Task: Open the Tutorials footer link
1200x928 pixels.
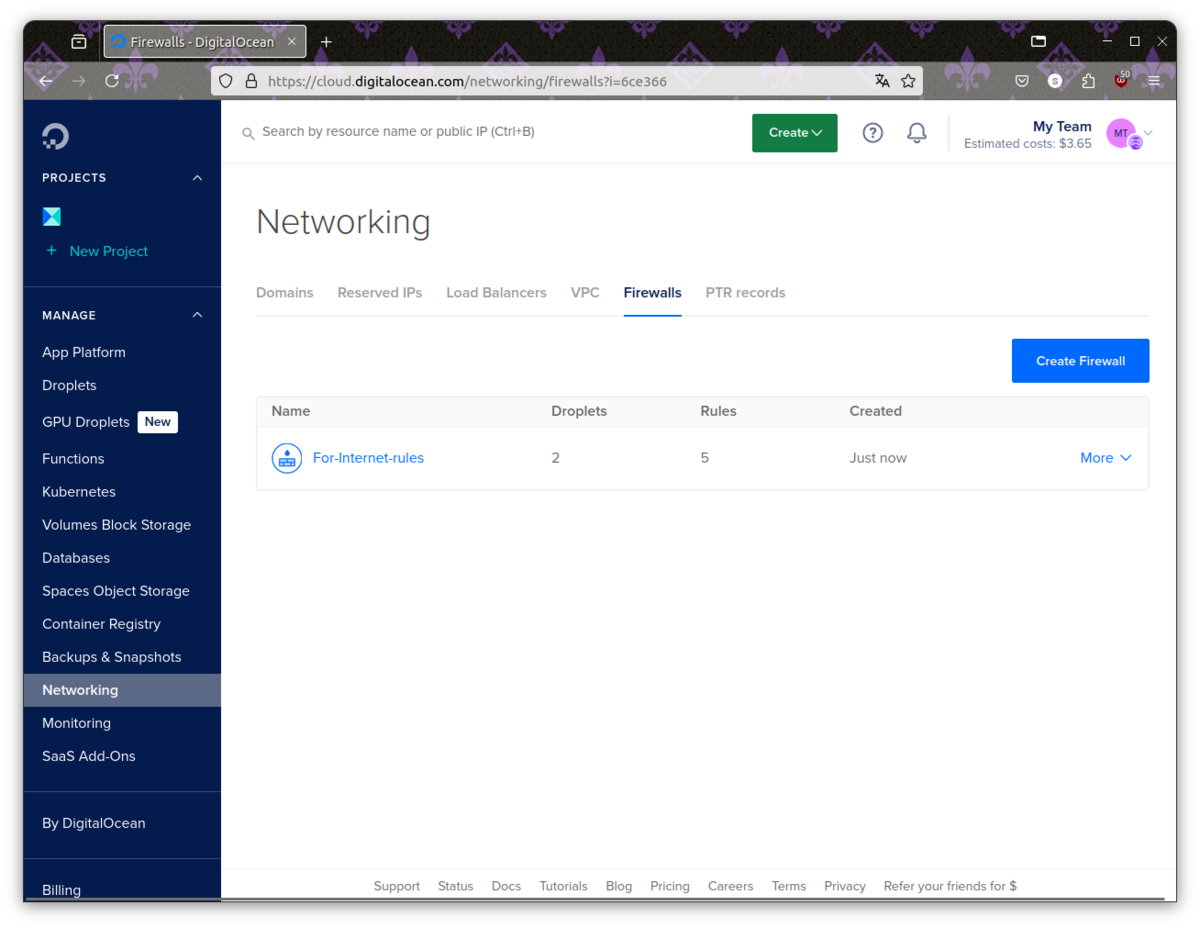Action: pyautogui.click(x=563, y=886)
